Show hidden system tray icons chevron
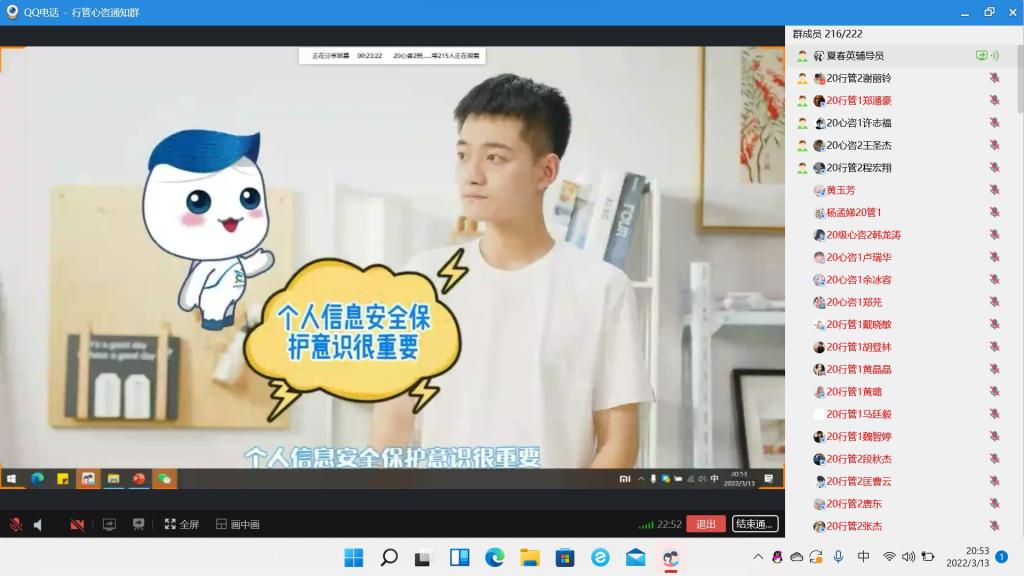Screen dimensions: 1024x576 pos(758,557)
